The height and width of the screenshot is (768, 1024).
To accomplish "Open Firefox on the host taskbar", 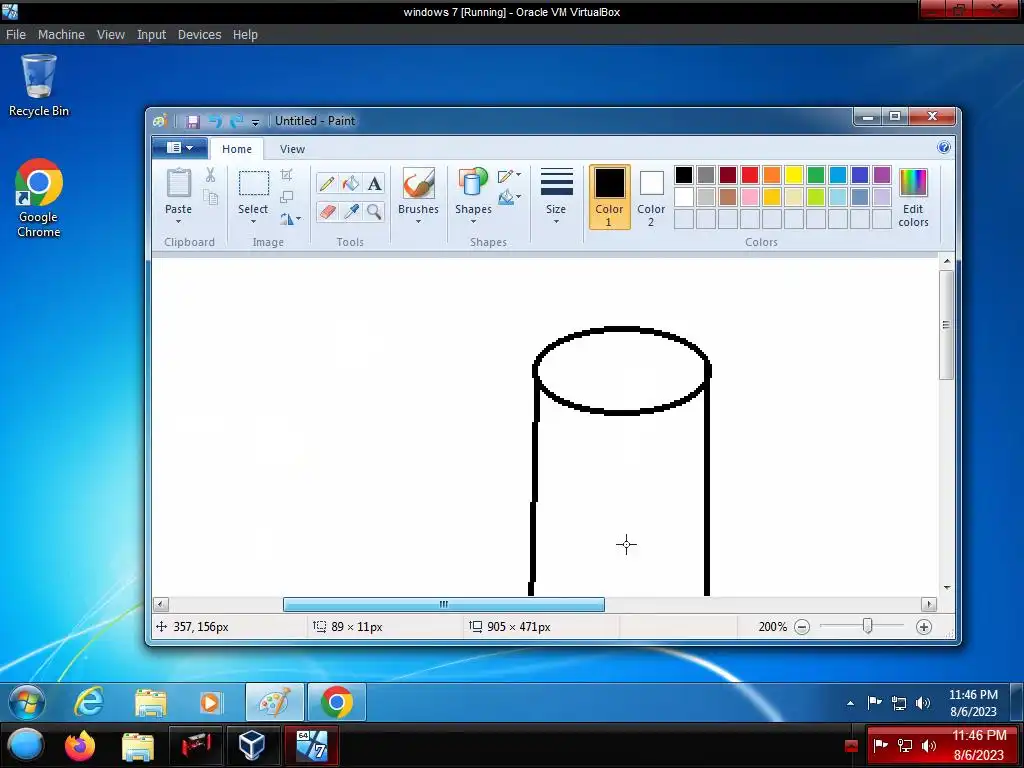I will tap(80, 746).
